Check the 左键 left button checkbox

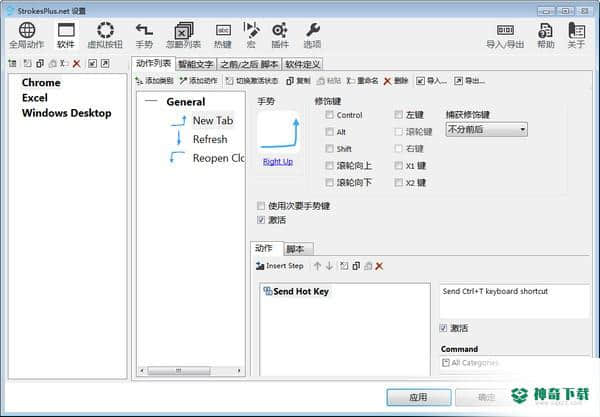pos(399,115)
